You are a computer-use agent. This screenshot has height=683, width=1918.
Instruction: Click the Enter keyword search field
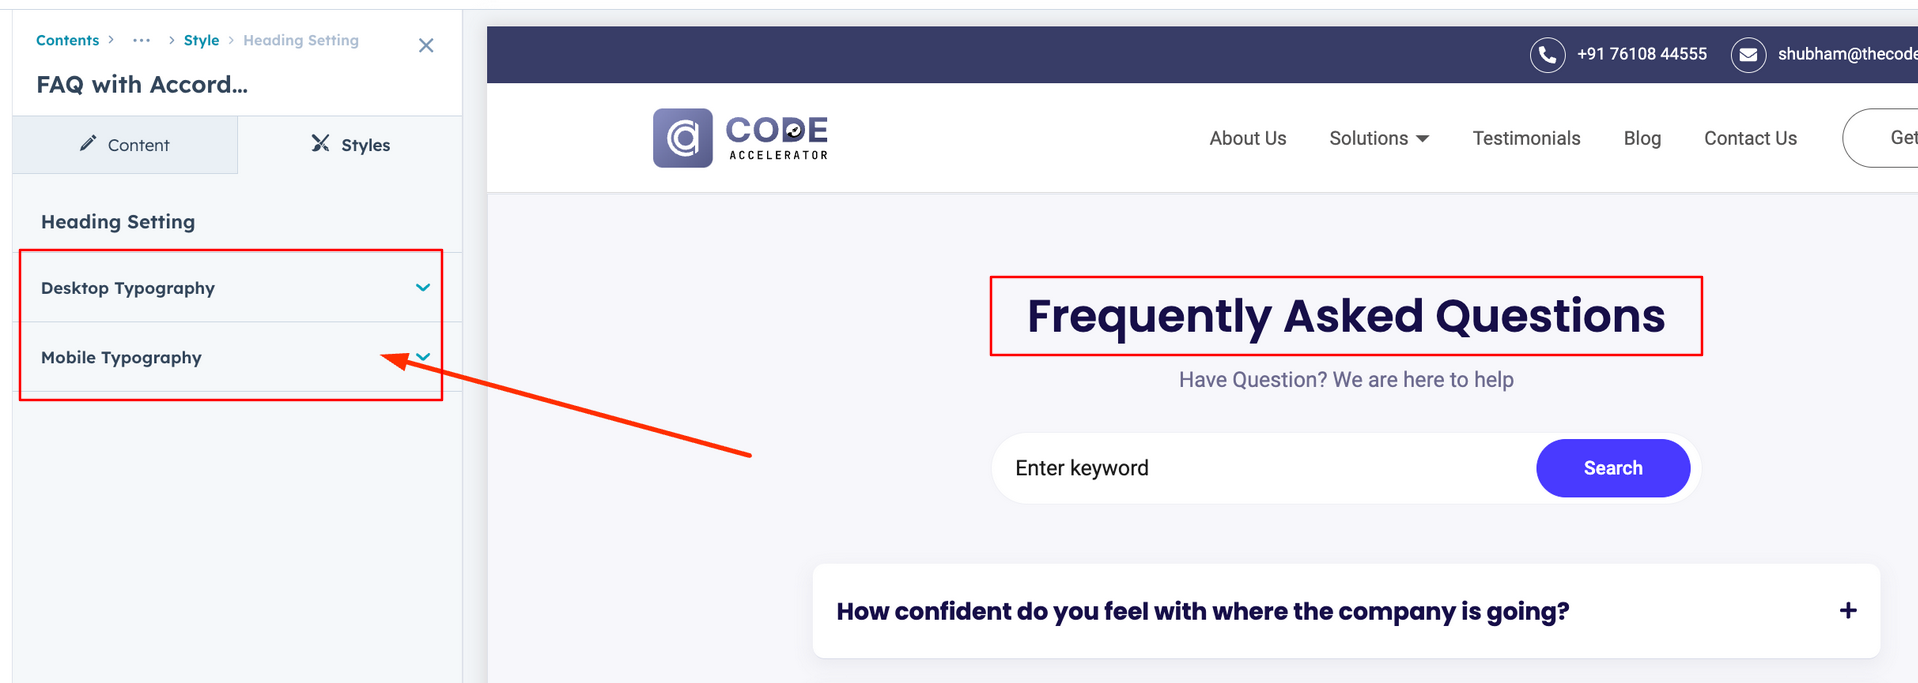click(1150, 467)
